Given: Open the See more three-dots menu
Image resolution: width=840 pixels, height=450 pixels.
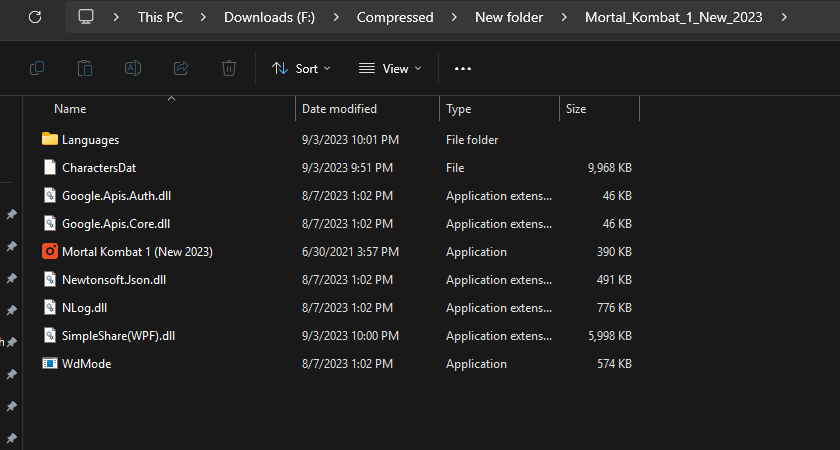Looking at the screenshot, I should 462,68.
